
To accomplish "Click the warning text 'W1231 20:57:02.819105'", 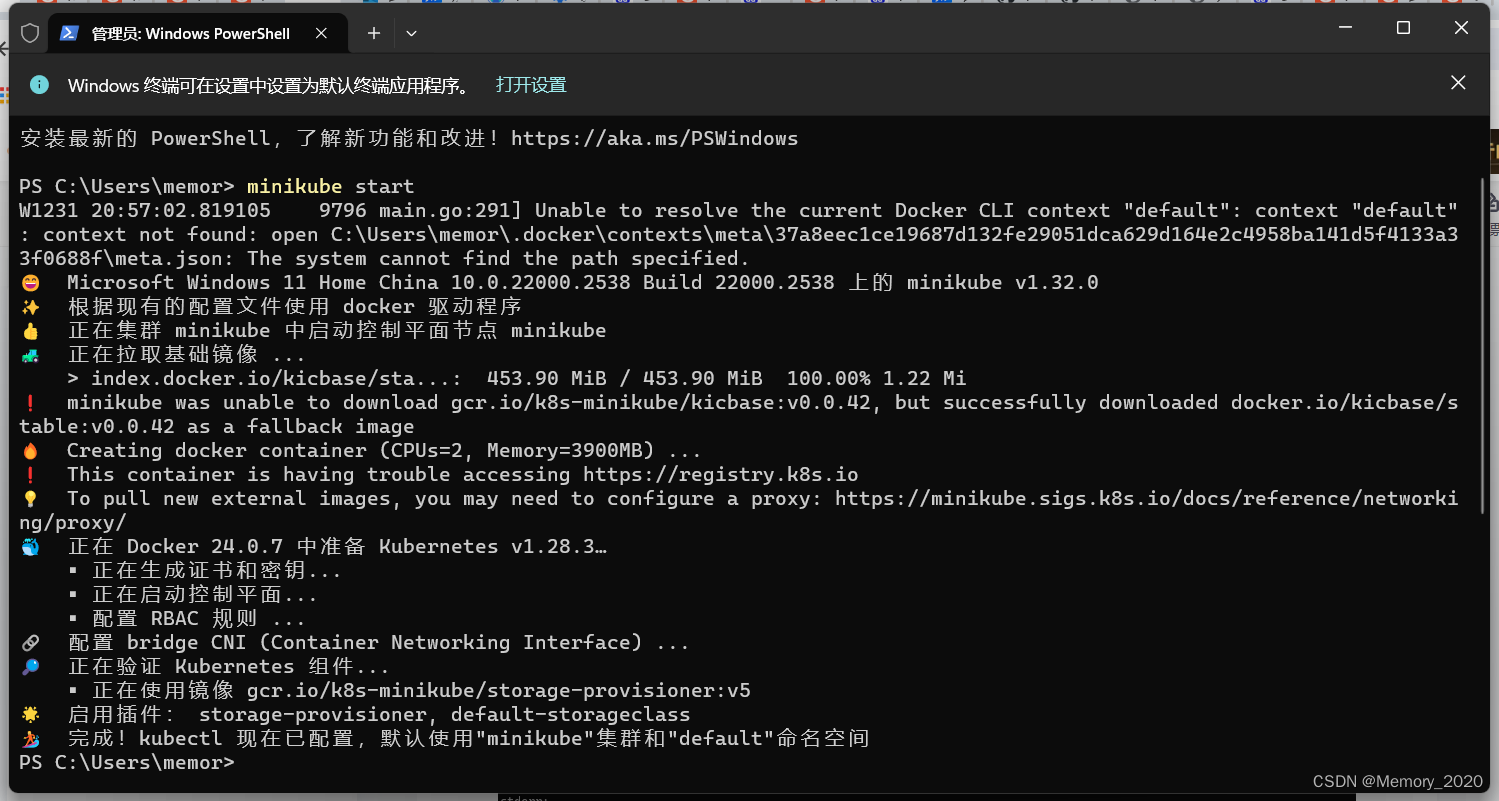I will click(144, 210).
